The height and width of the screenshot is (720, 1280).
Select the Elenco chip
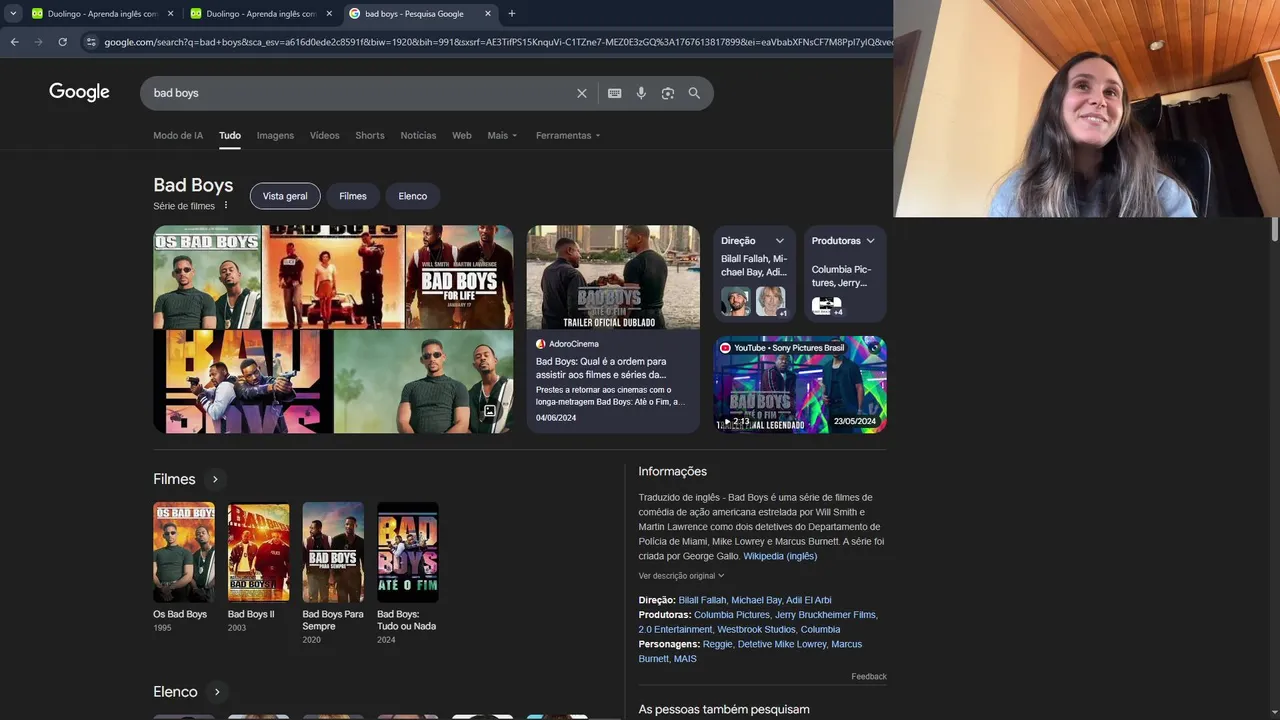click(x=413, y=196)
